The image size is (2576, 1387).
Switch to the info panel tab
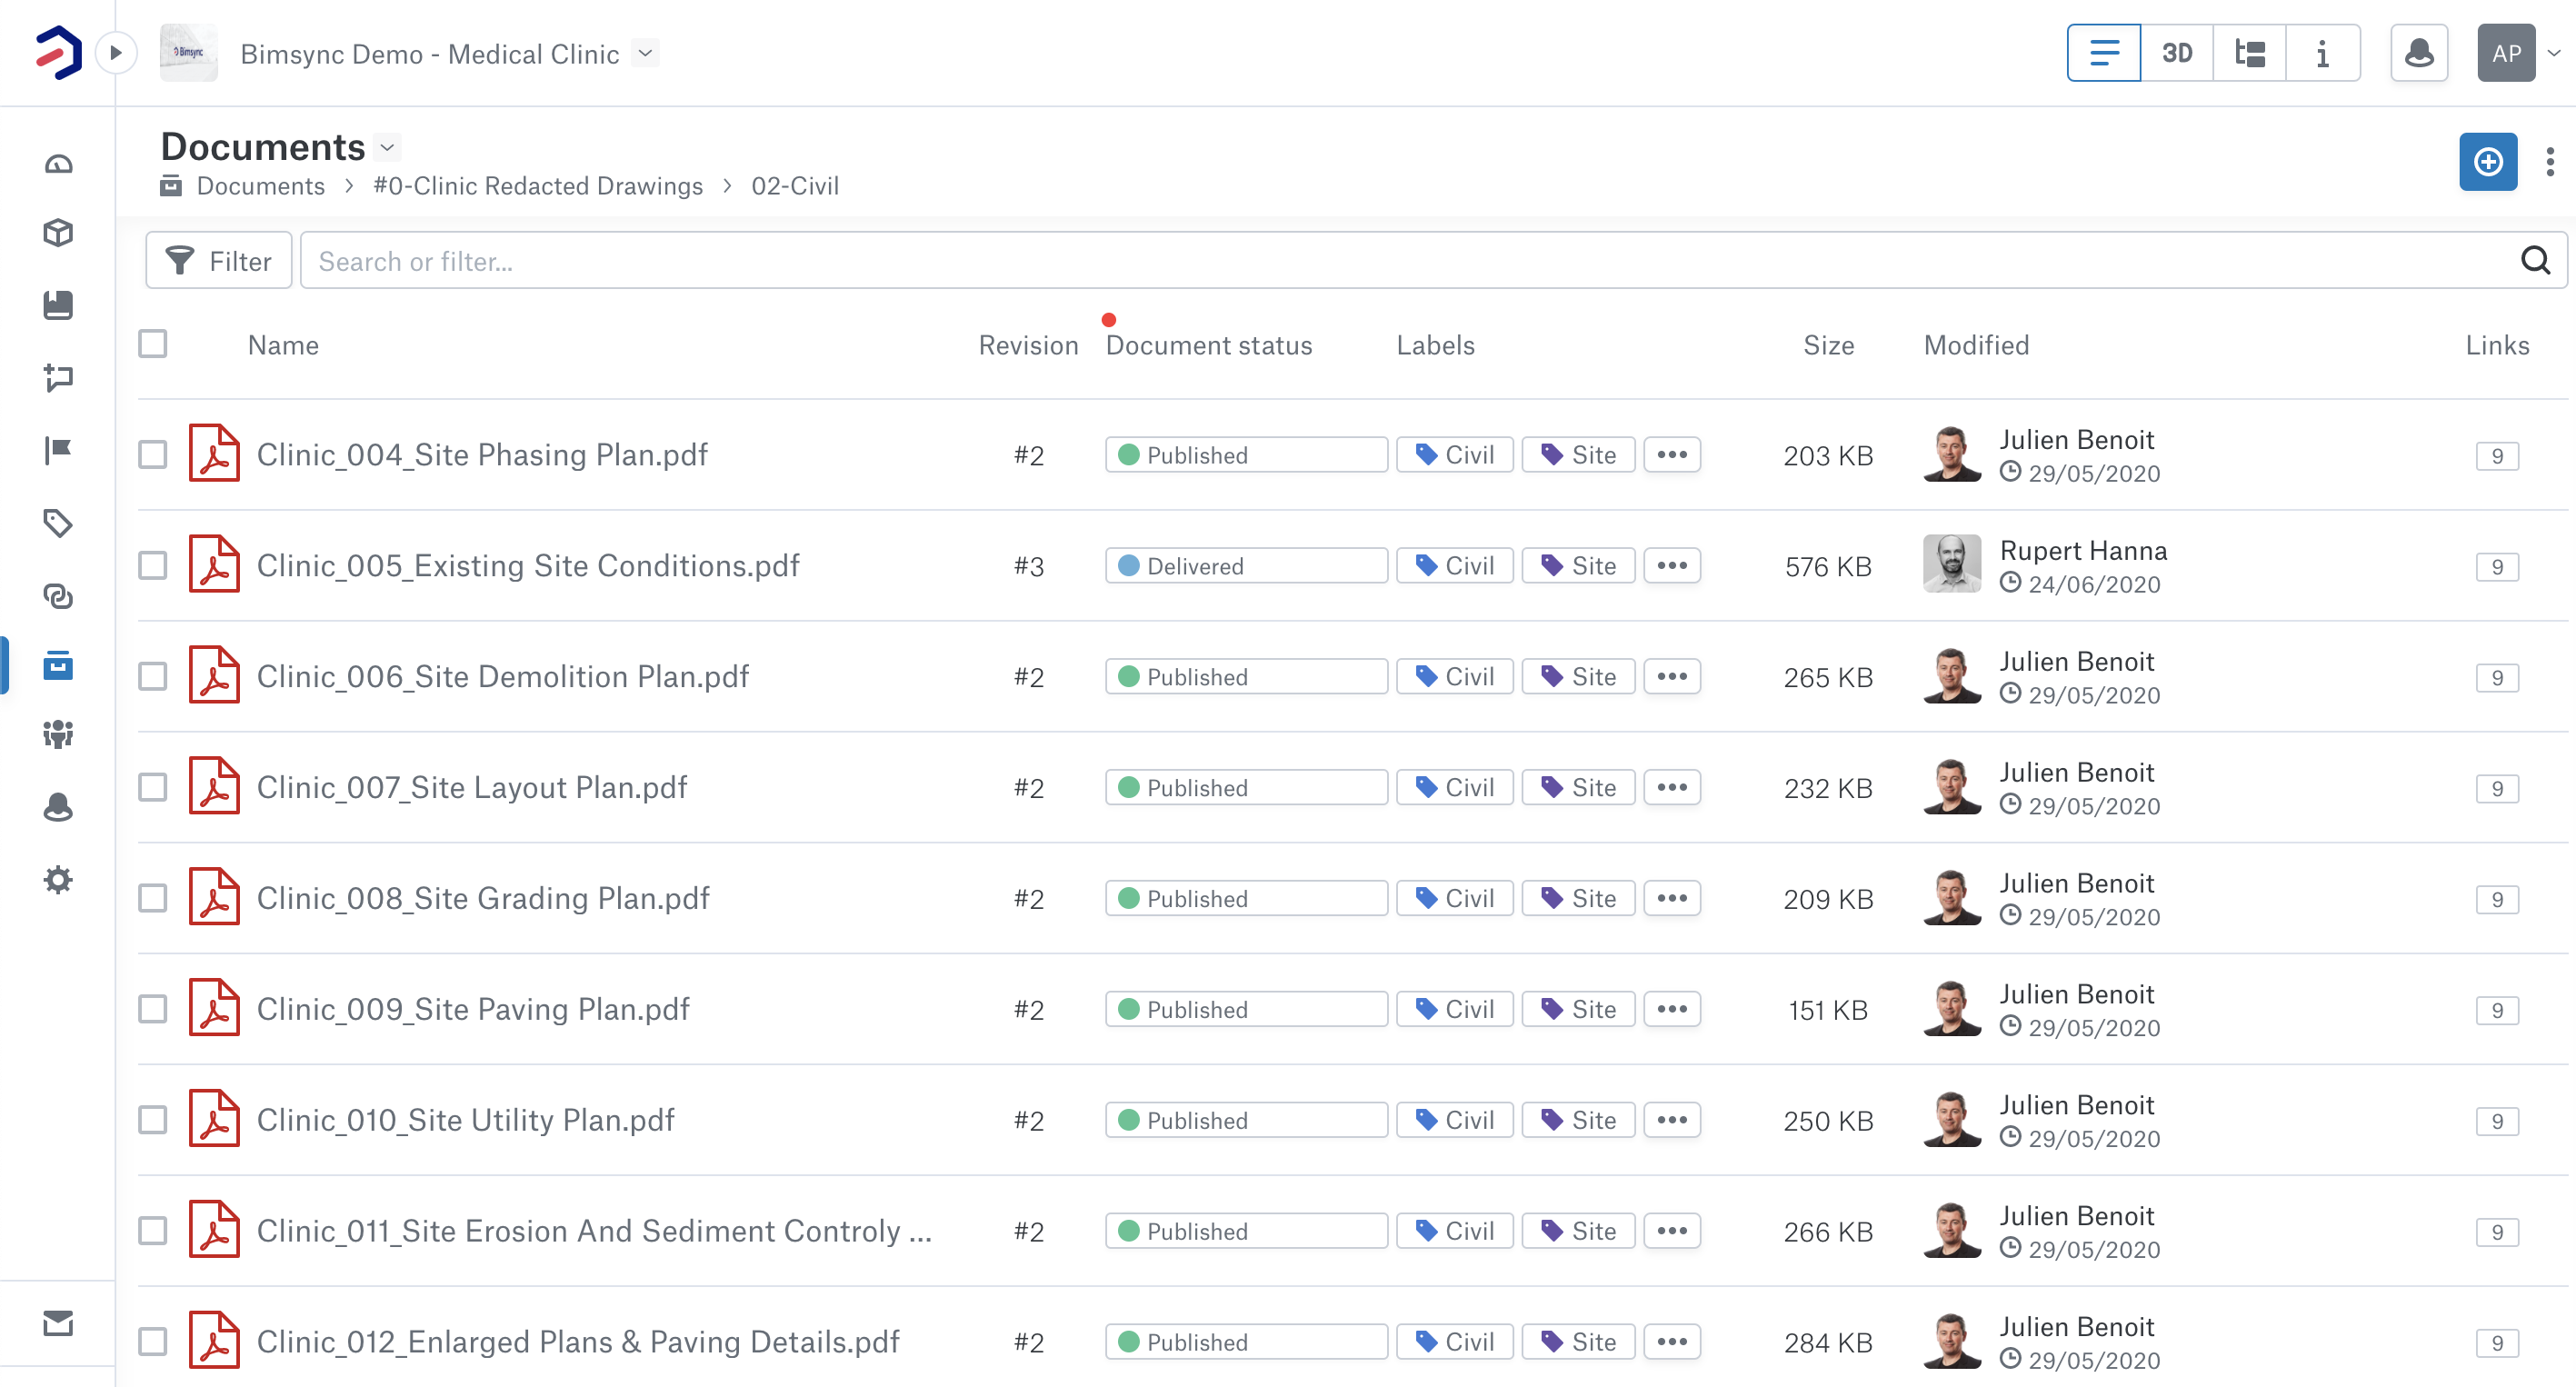tap(2323, 53)
